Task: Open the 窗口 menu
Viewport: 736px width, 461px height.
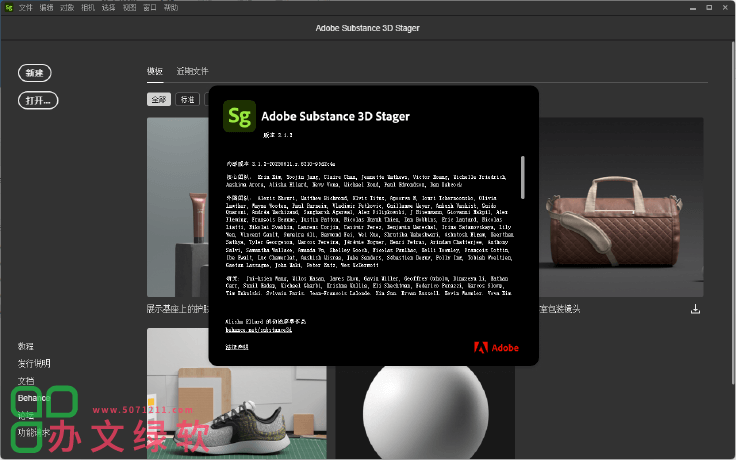Action: coord(150,8)
